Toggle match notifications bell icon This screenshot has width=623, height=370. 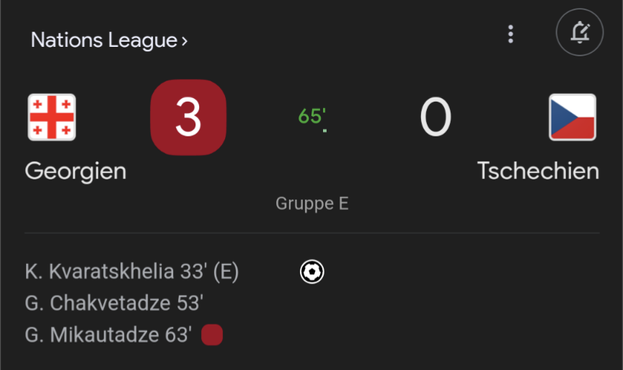coord(580,32)
